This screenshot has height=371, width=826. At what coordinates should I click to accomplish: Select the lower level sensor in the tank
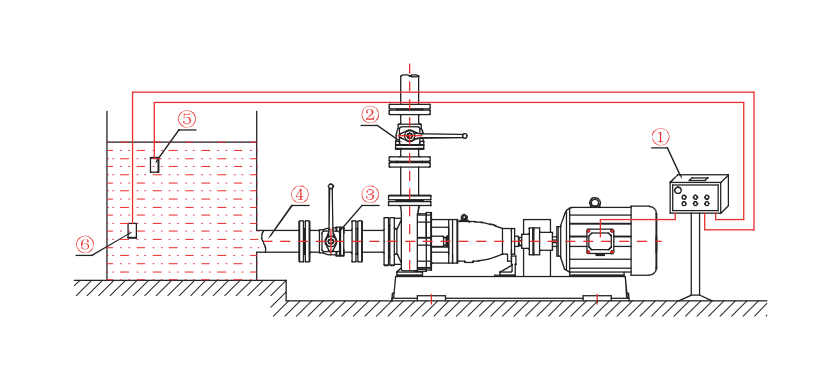coord(132,230)
